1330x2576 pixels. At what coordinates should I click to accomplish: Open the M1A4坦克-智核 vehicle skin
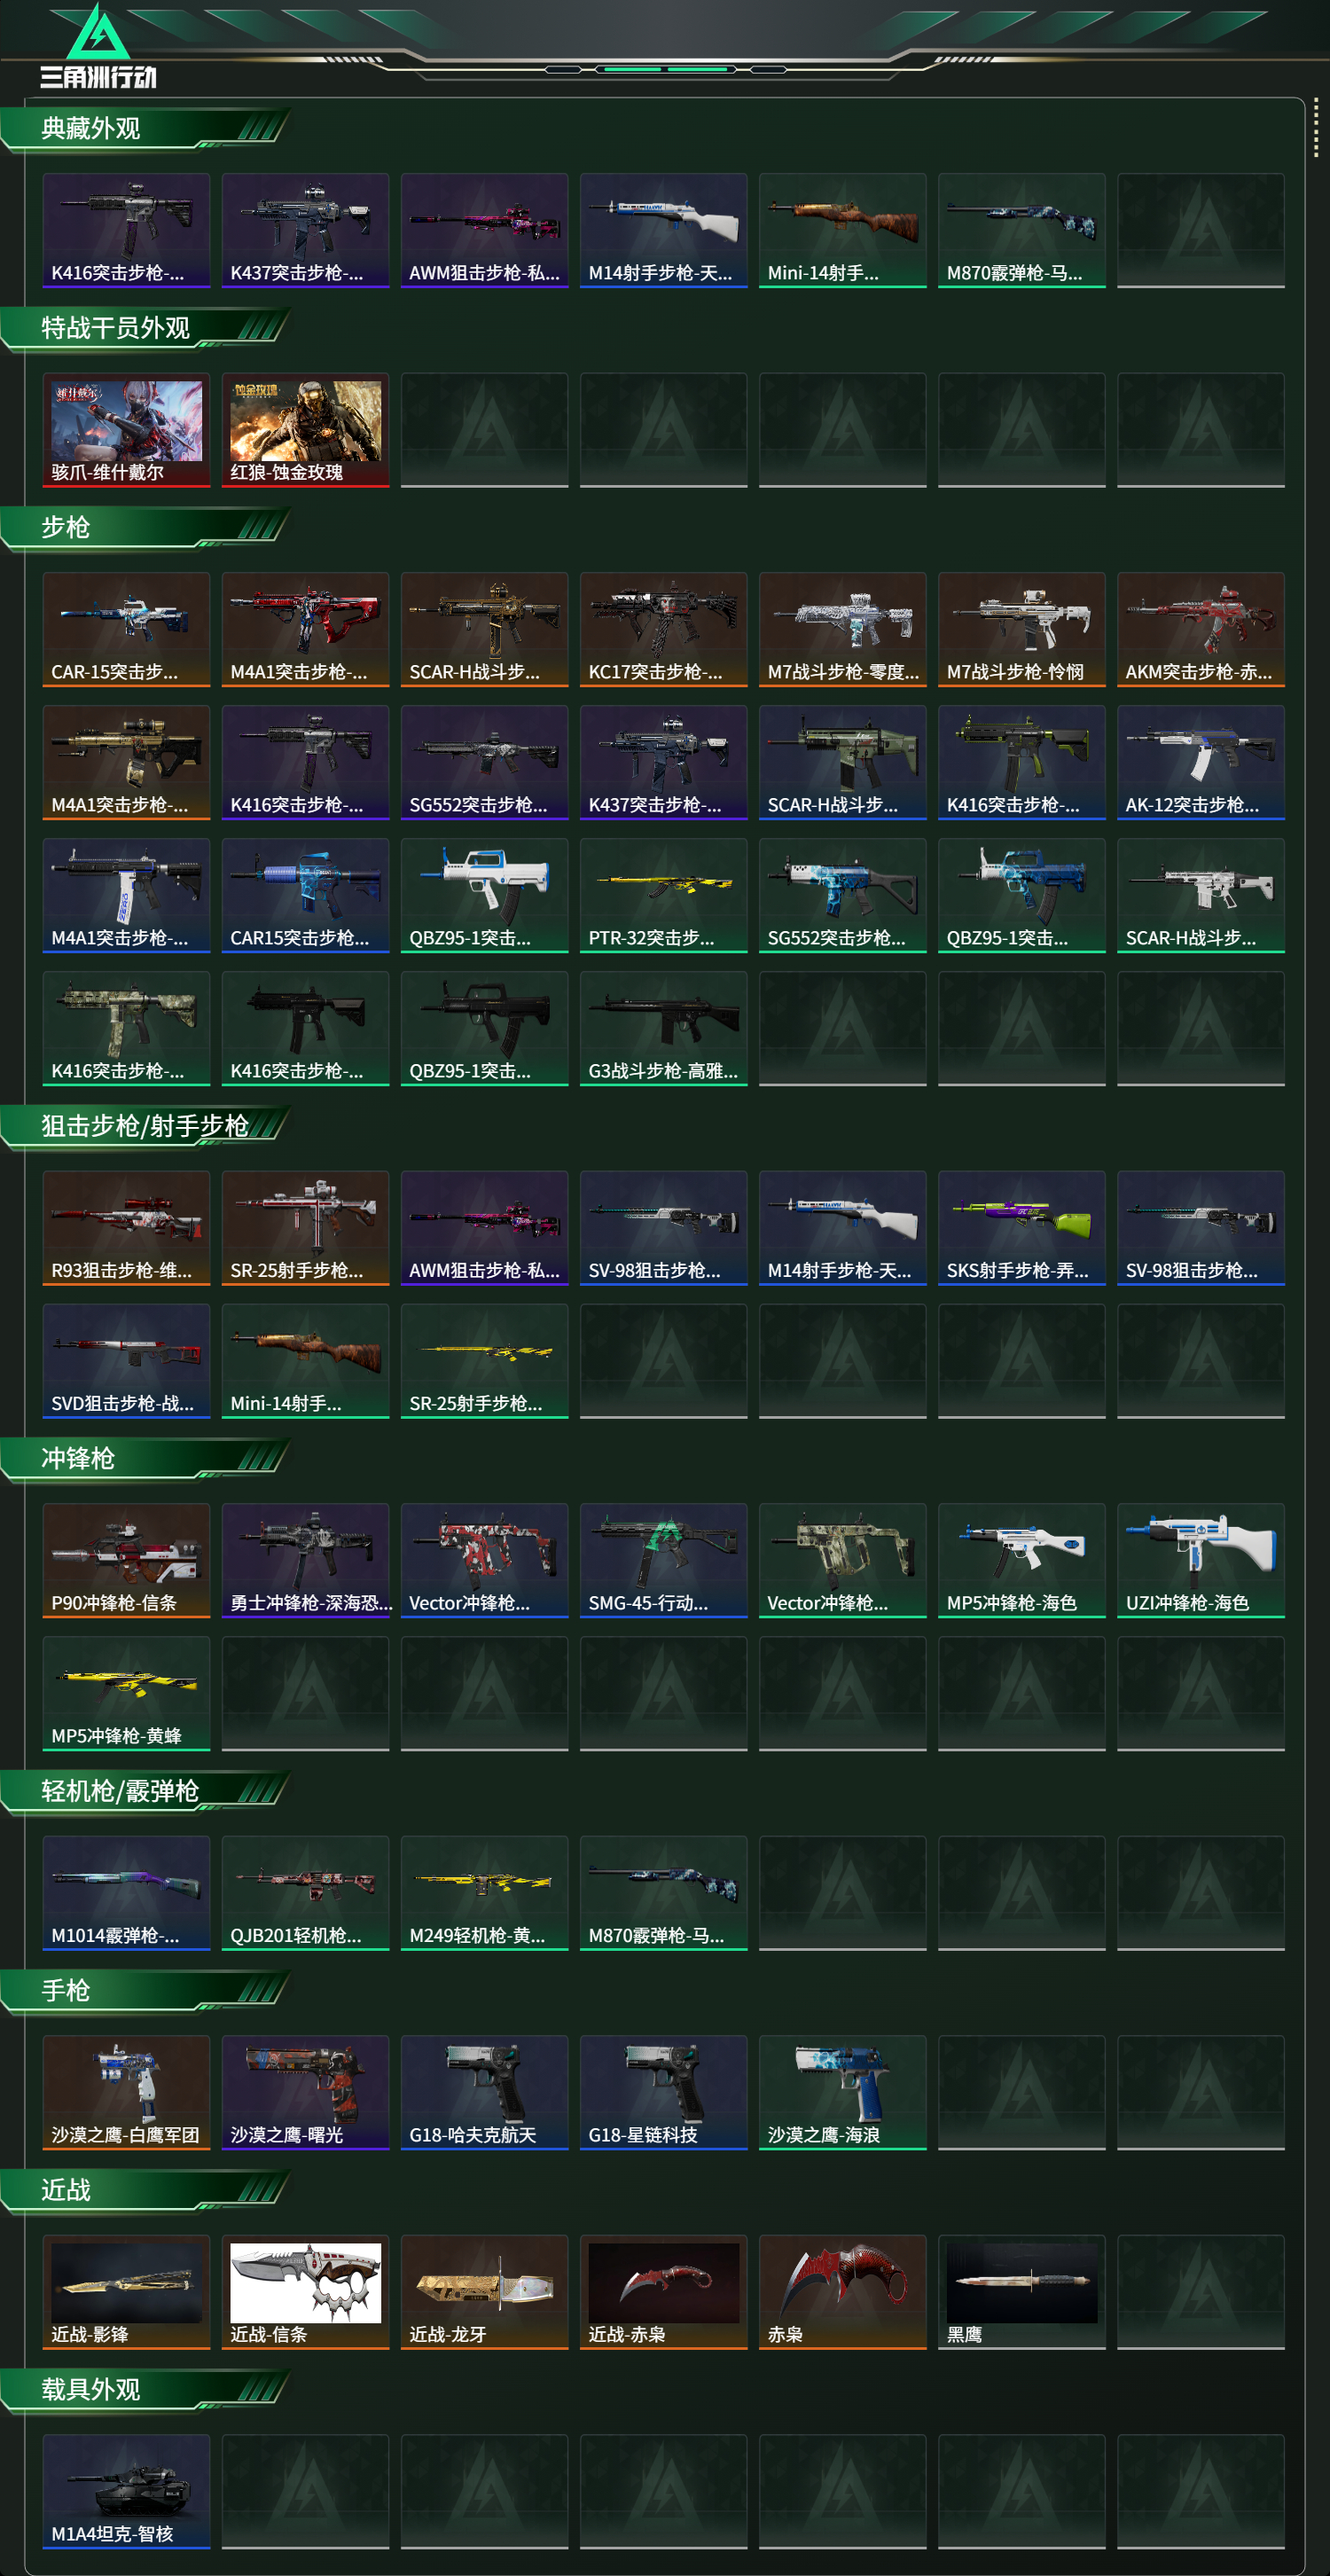(126, 2491)
